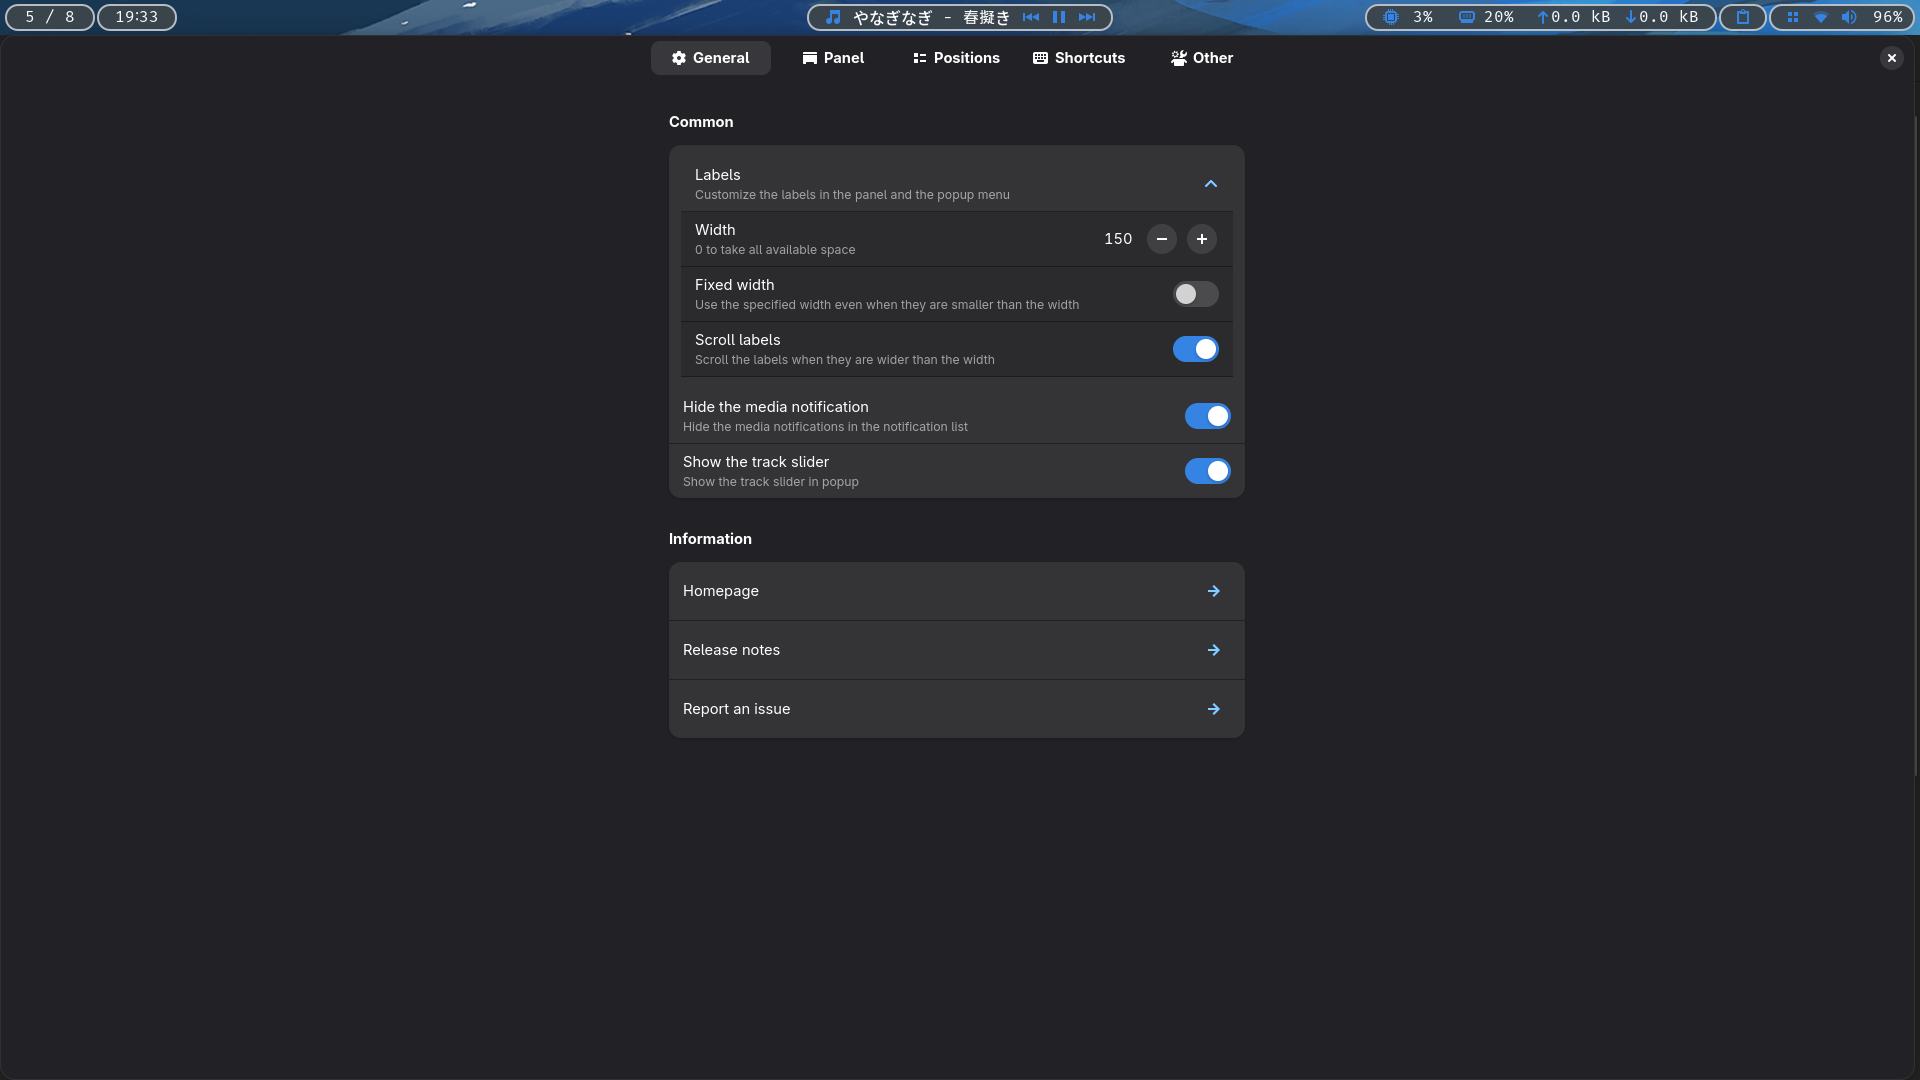
Task: Turn off Scroll labels switch
Action: [1195, 349]
